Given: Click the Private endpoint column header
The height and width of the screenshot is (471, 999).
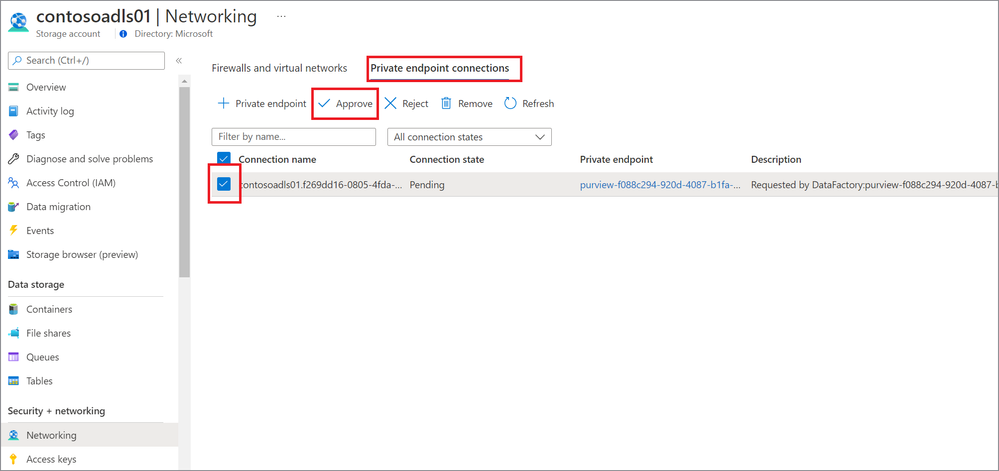Looking at the screenshot, I should (616, 159).
